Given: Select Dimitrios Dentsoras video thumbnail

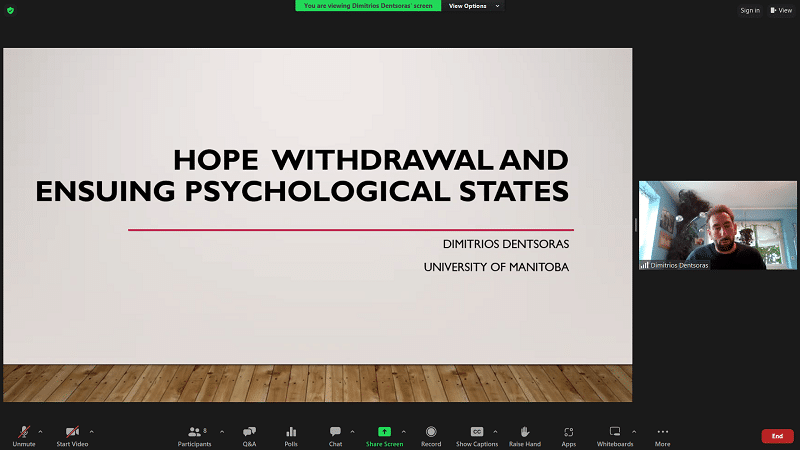Looking at the screenshot, I should [x=703, y=225].
